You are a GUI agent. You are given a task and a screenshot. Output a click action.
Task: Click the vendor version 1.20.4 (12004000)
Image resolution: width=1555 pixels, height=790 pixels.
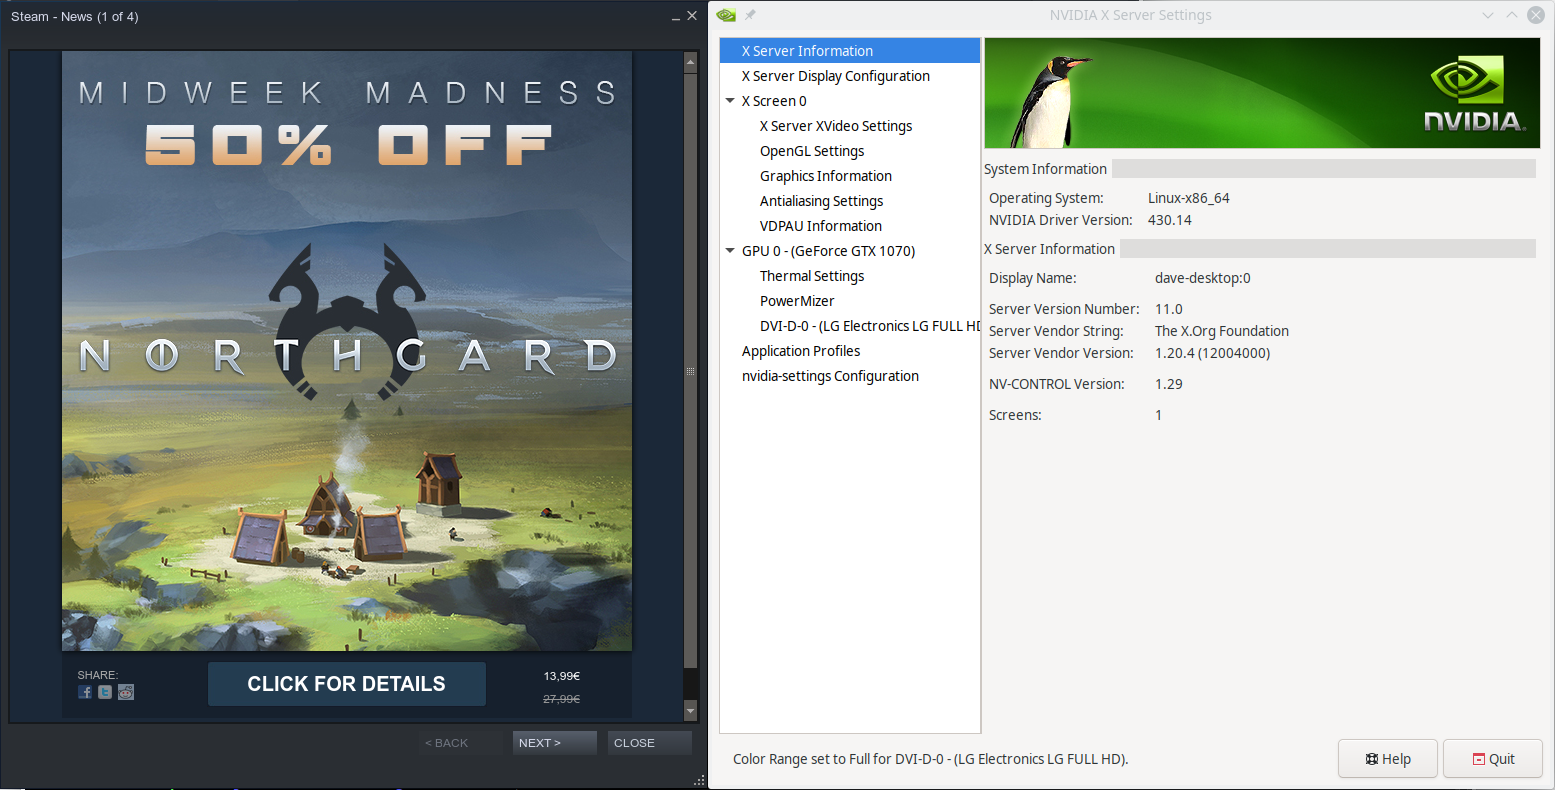1213,353
